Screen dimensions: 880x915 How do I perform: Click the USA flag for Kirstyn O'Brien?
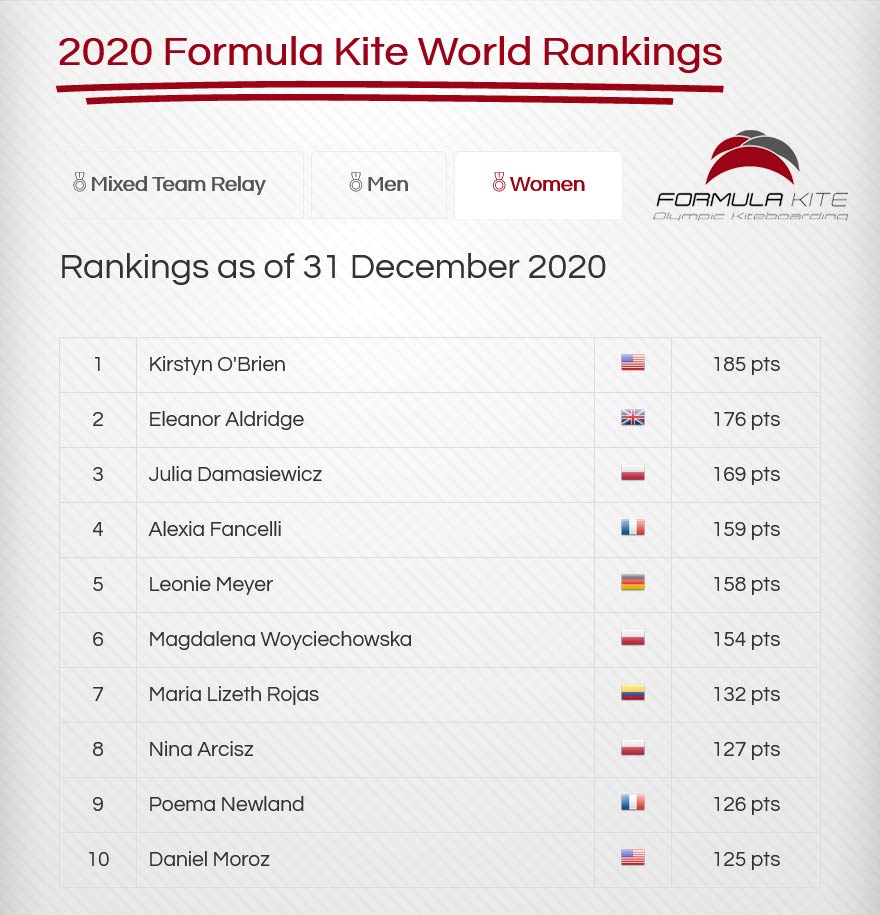[x=633, y=363]
